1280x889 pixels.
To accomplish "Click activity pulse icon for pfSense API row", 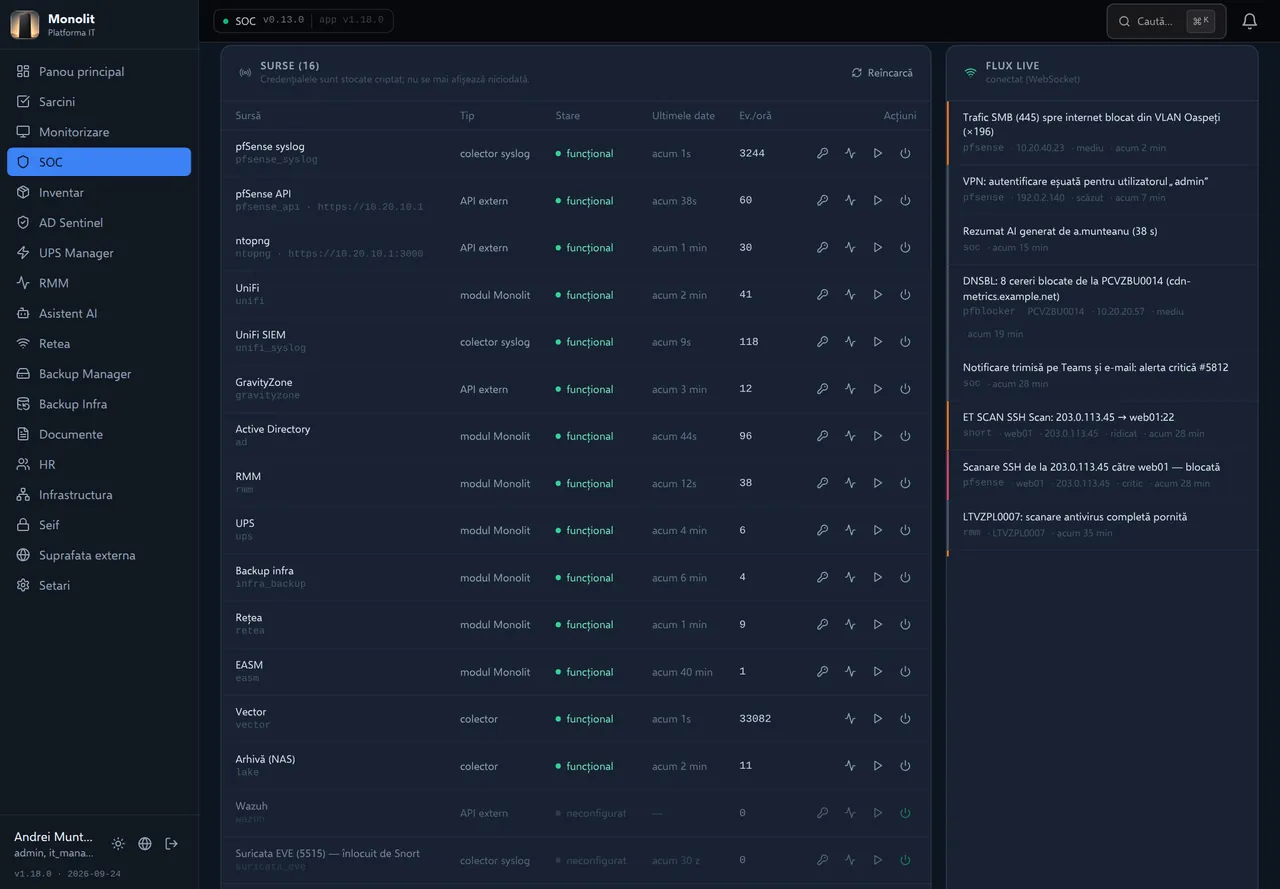I will [x=850, y=200].
